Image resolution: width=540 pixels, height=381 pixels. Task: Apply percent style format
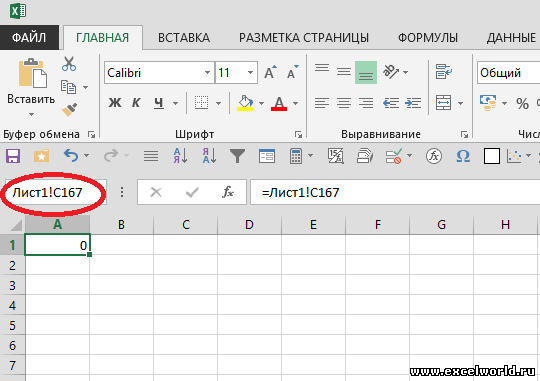click(522, 103)
